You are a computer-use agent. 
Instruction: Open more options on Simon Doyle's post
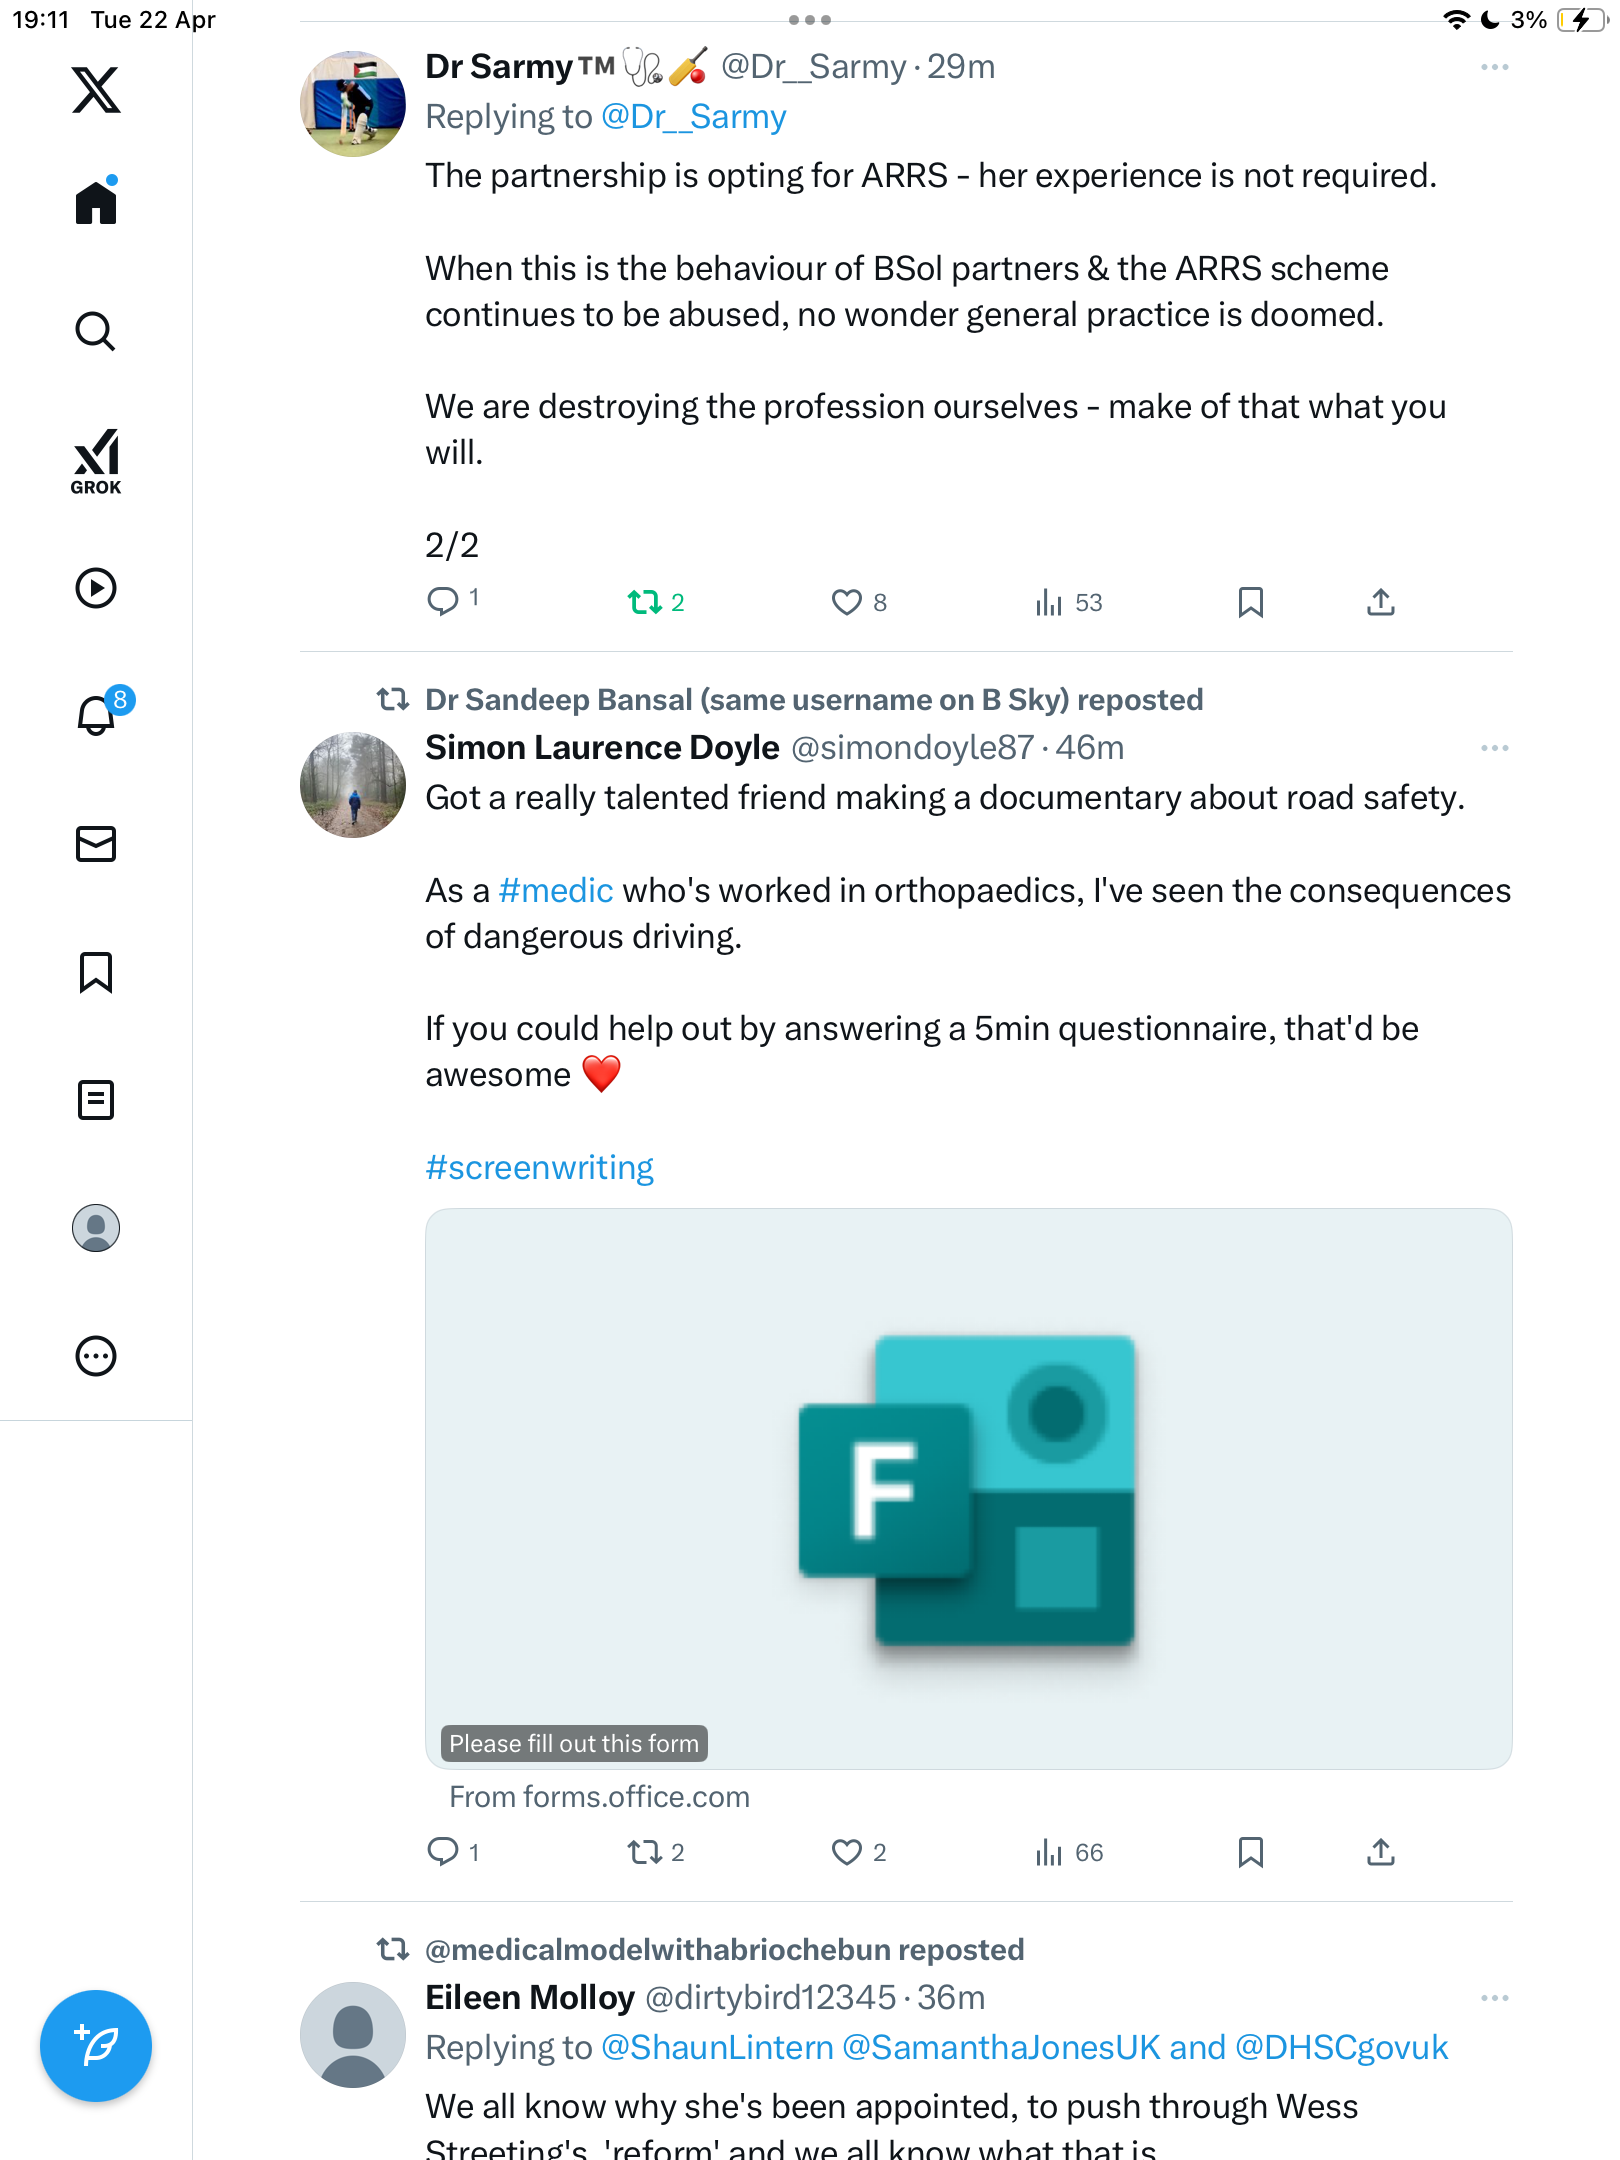[1495, 748]
